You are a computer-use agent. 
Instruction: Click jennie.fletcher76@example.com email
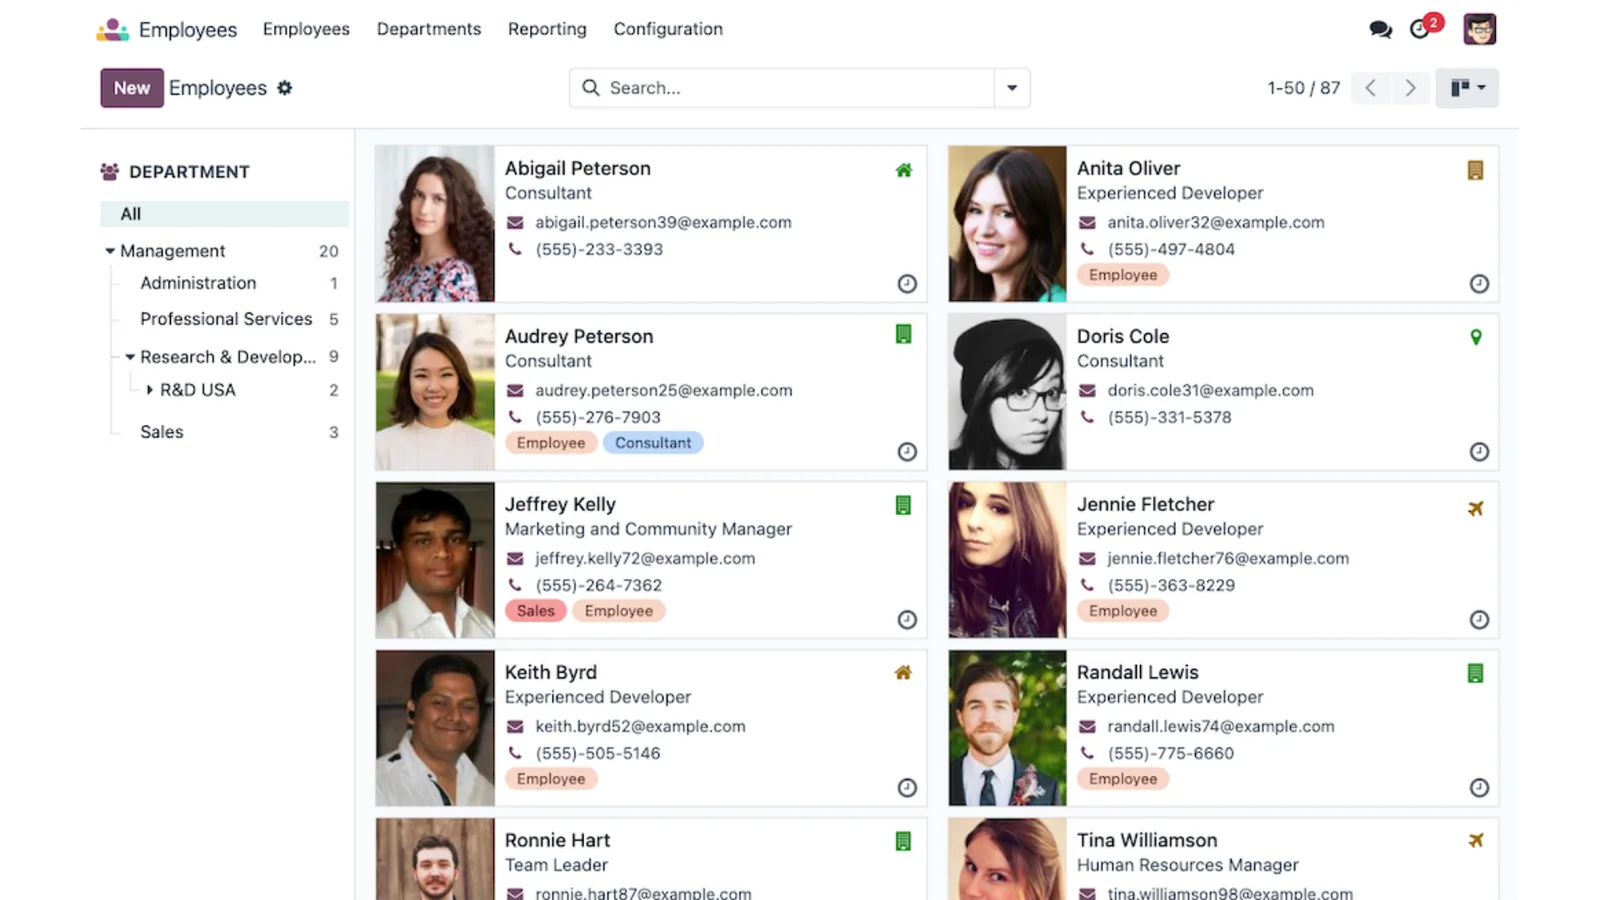(1228, 559)
